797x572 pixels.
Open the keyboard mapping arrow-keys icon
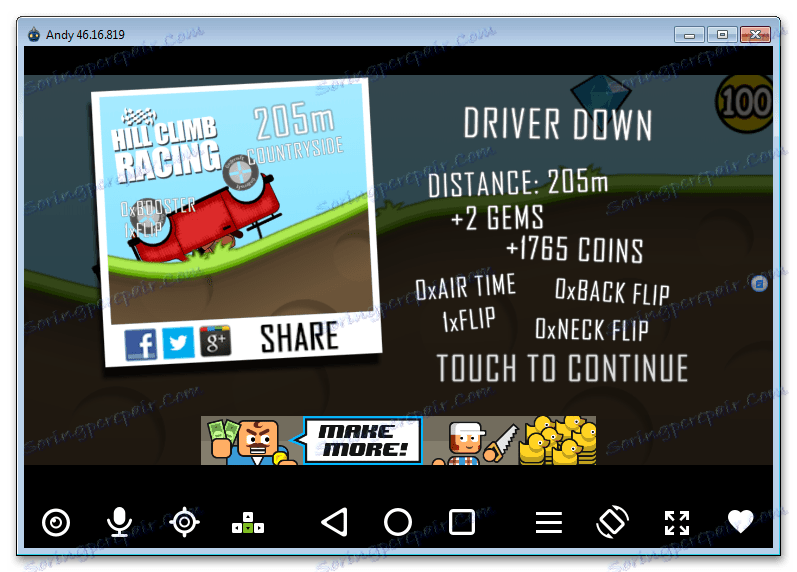coord(248,523)
